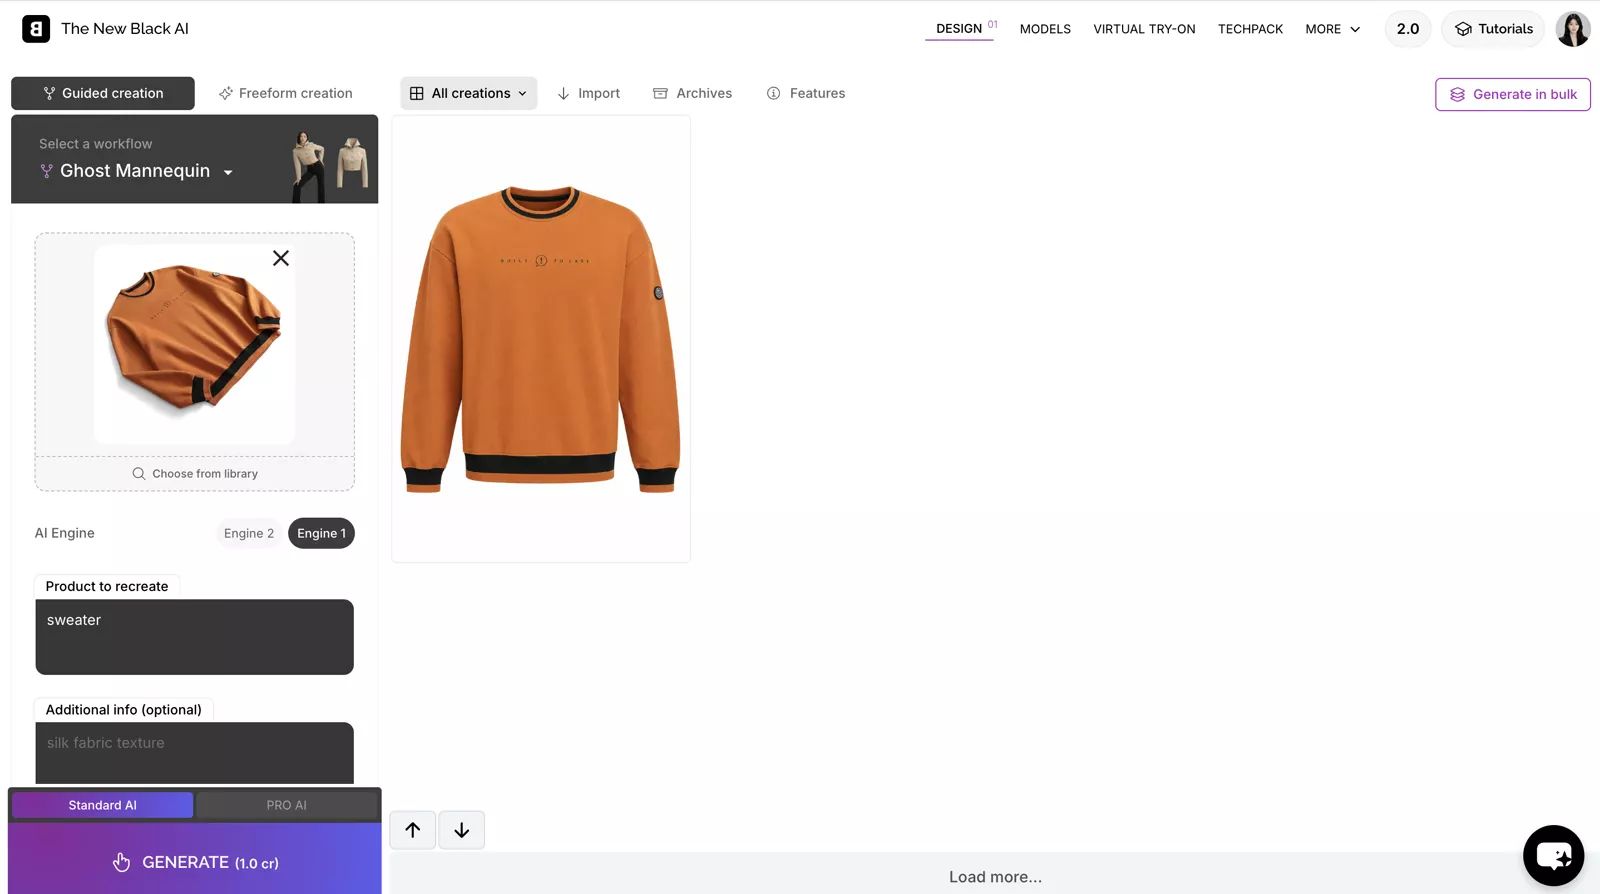This screenshot has width=1600, height=894.
Task: Click Load more... at the bottom
Action: pos(995,877)
